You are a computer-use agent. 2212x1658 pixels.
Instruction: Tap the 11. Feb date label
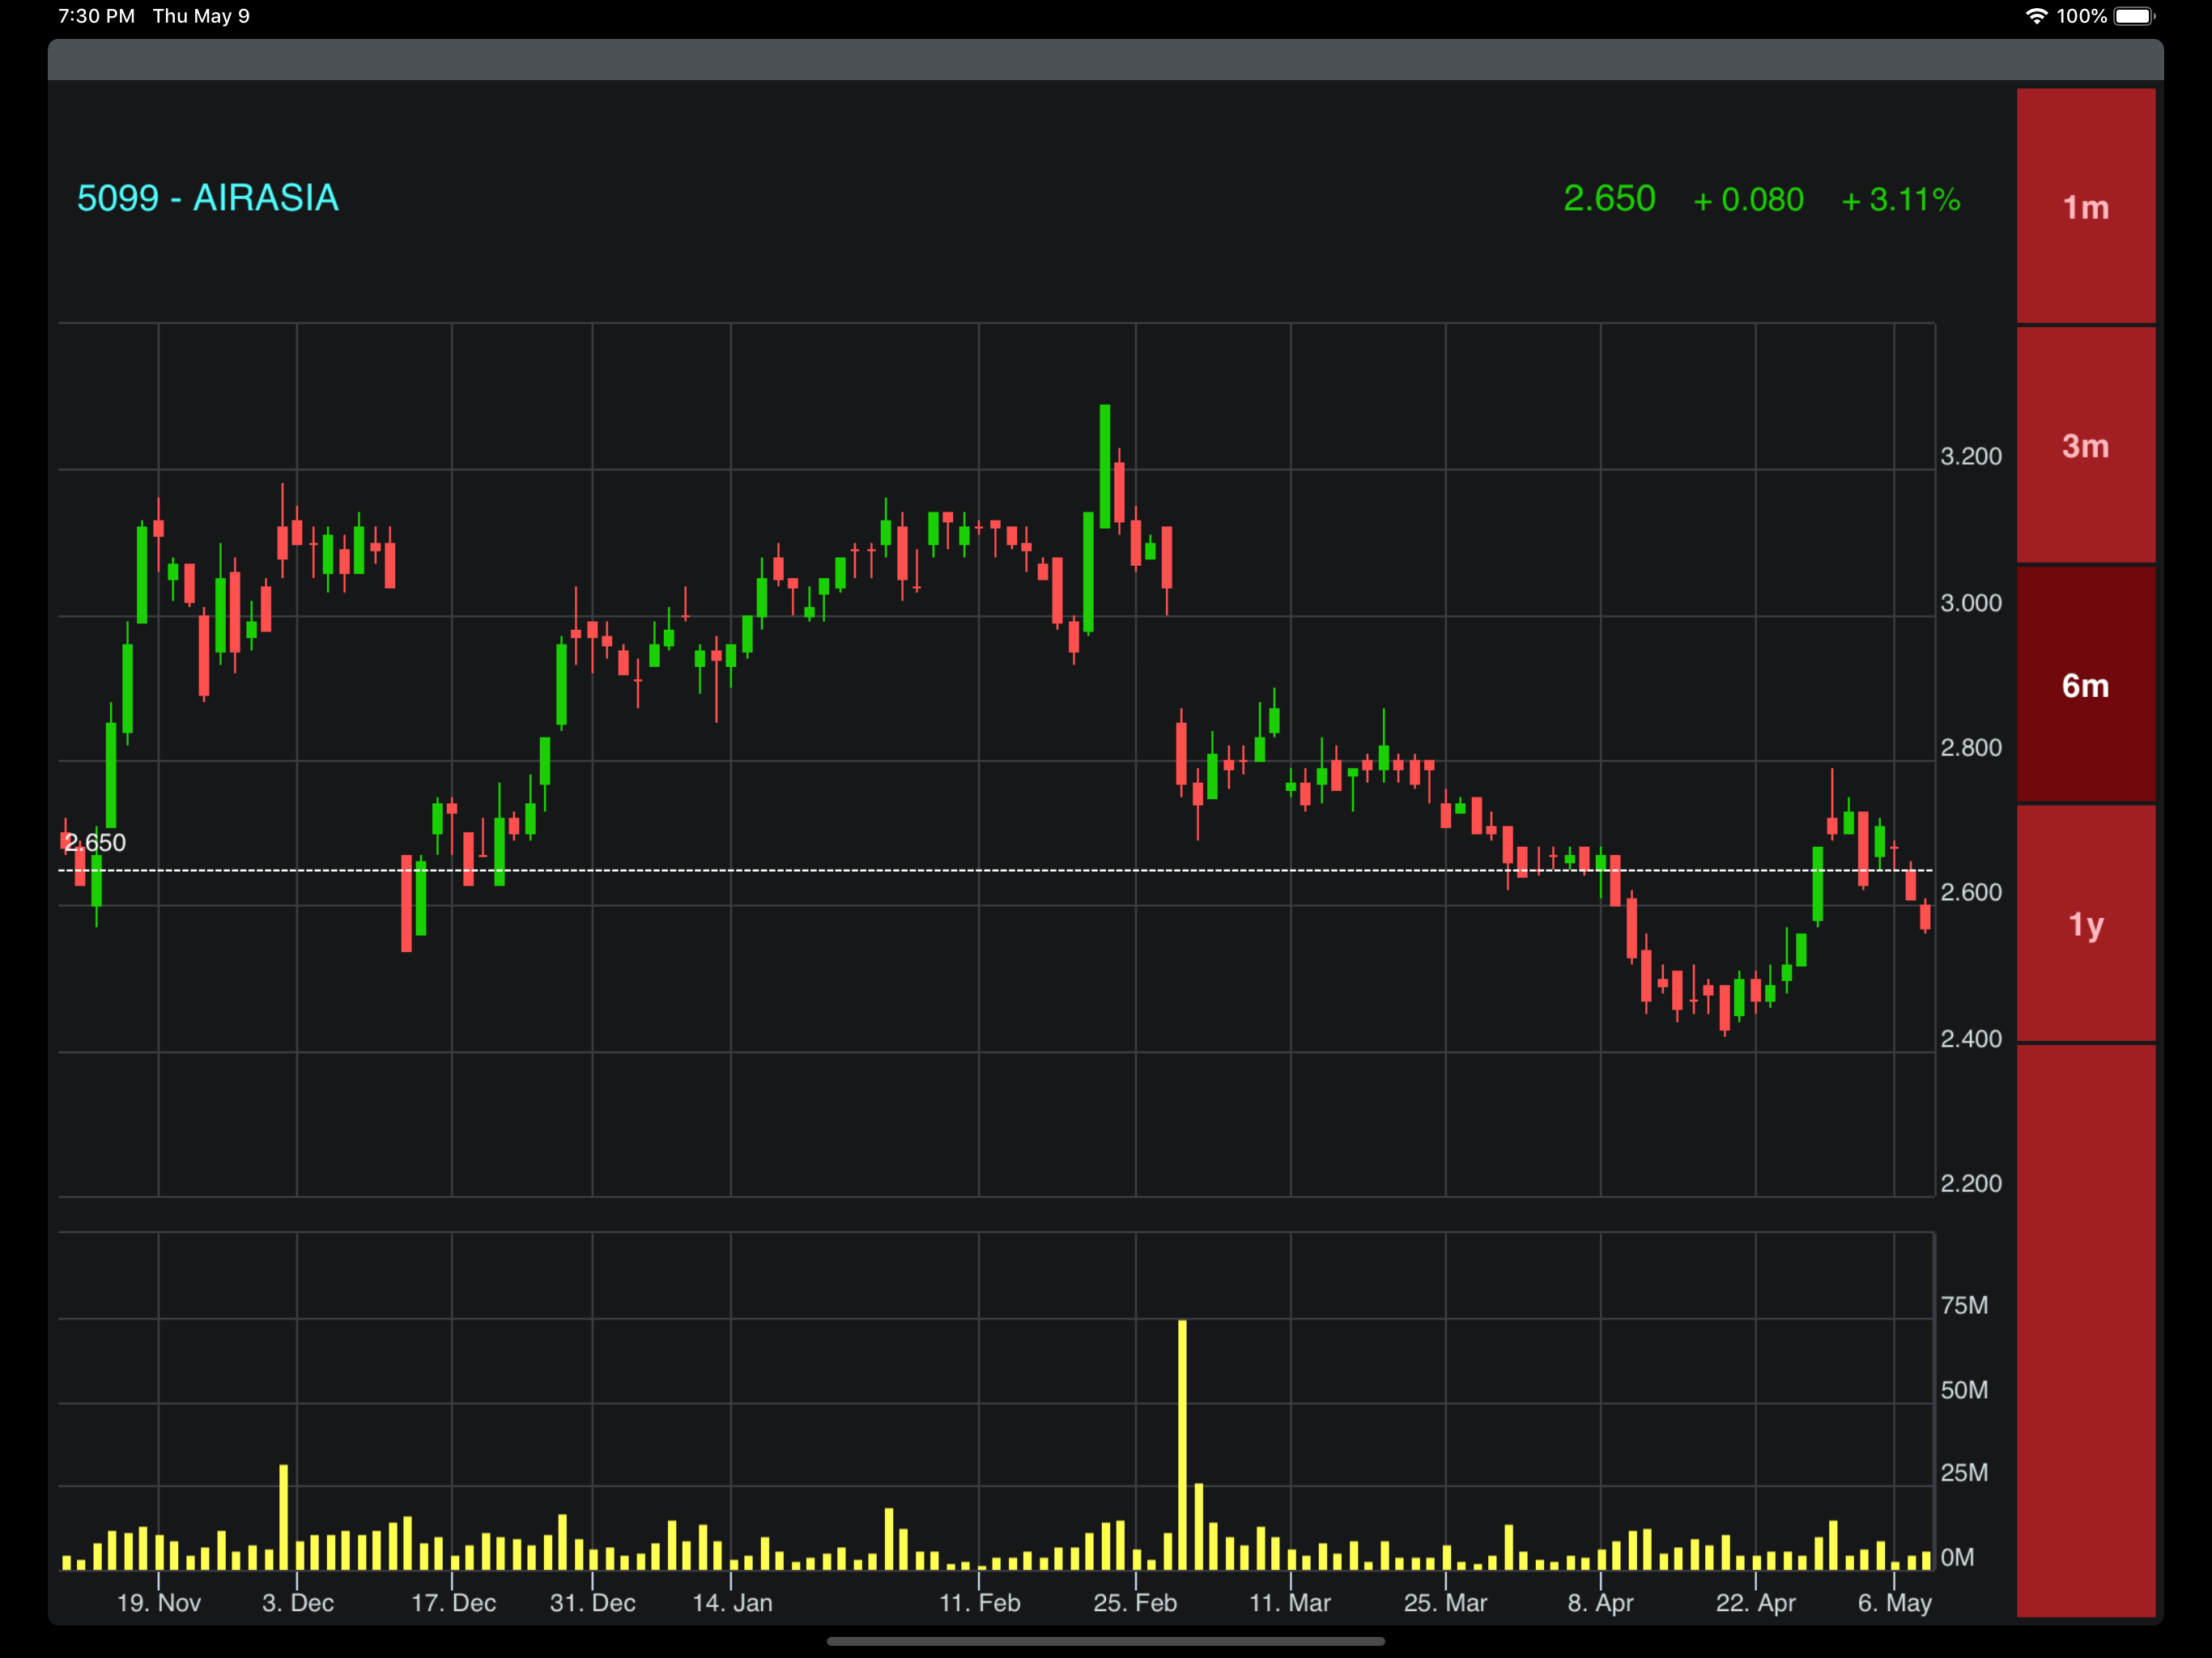point(979,1602)
